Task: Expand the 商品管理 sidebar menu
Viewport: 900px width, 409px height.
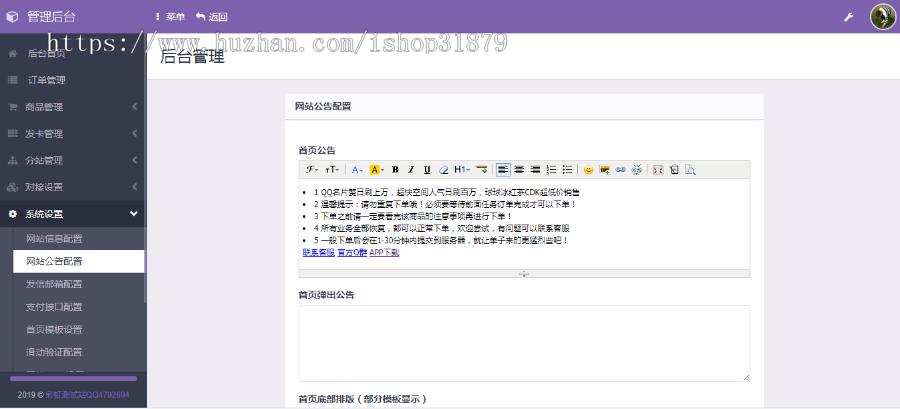Action: point(73,107)
